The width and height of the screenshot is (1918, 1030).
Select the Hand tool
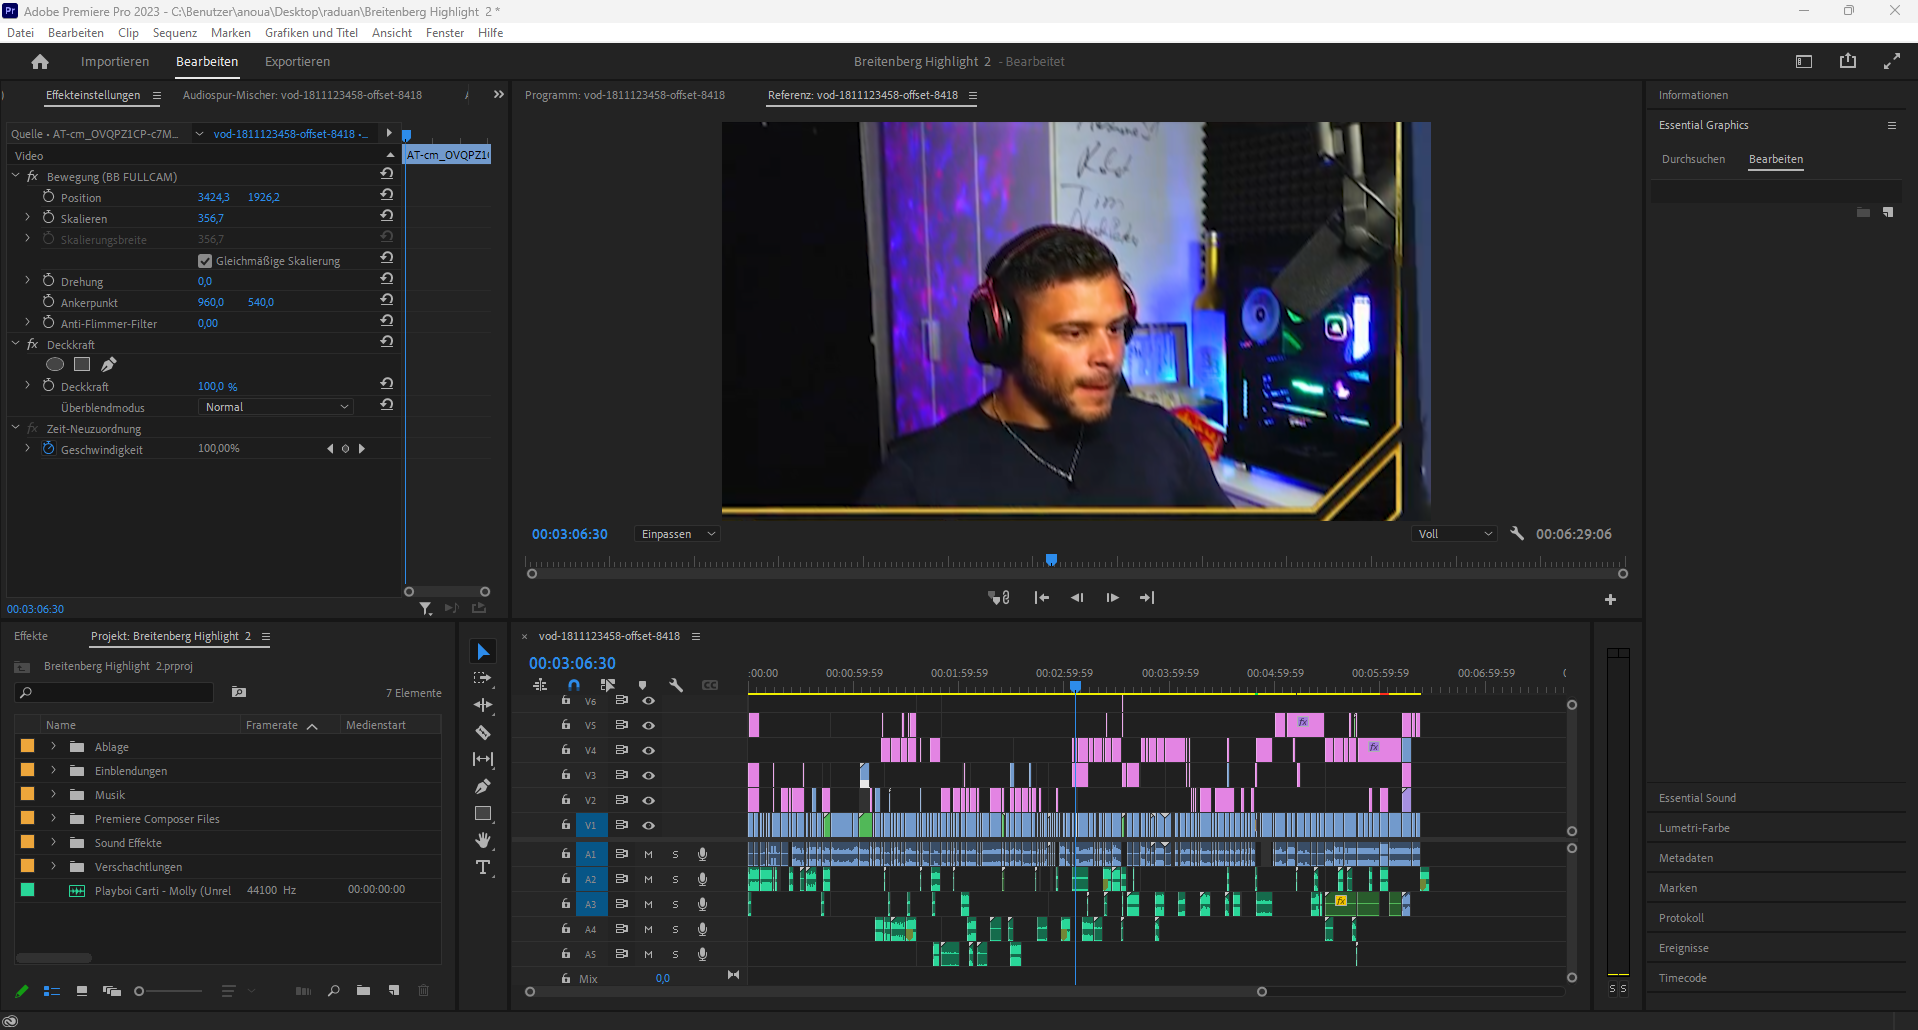pos(482,840)
